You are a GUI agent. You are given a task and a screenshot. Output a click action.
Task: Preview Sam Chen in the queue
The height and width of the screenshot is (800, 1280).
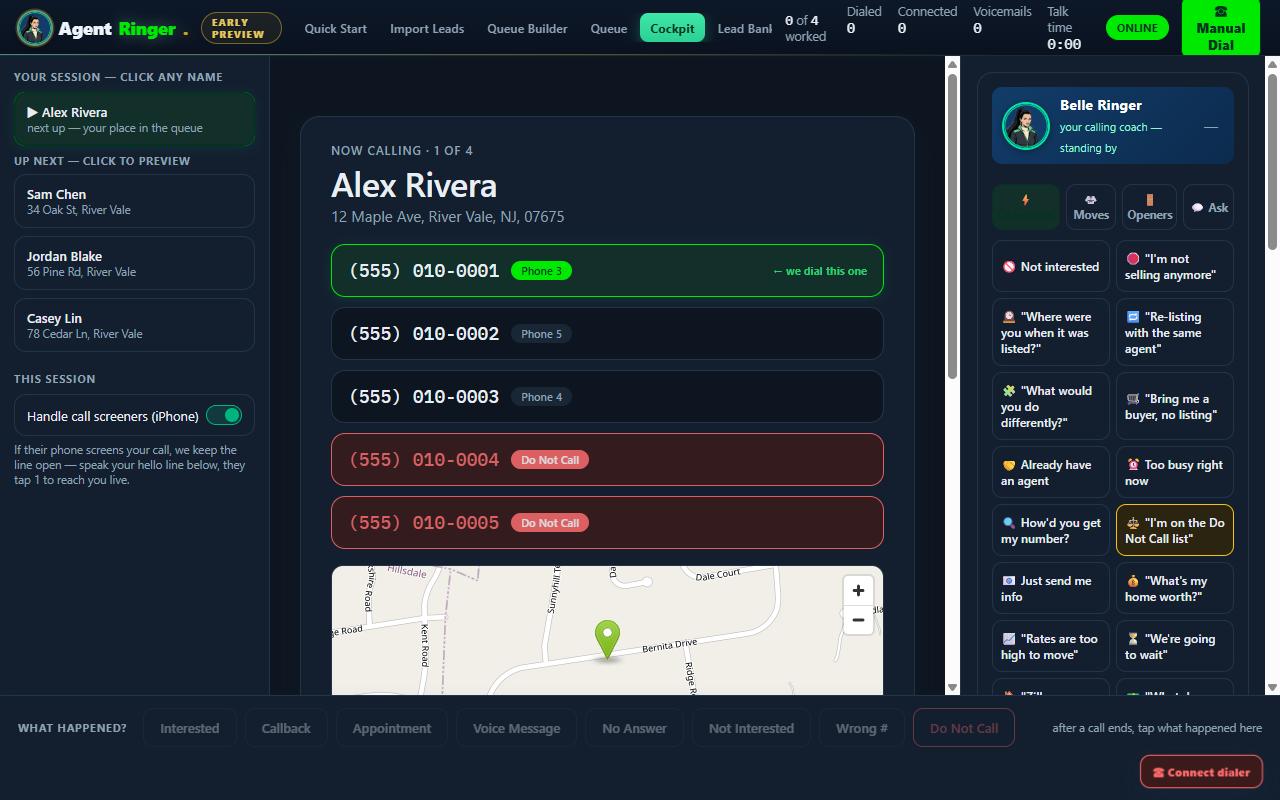pyautogui.click(x=134, y=201)
